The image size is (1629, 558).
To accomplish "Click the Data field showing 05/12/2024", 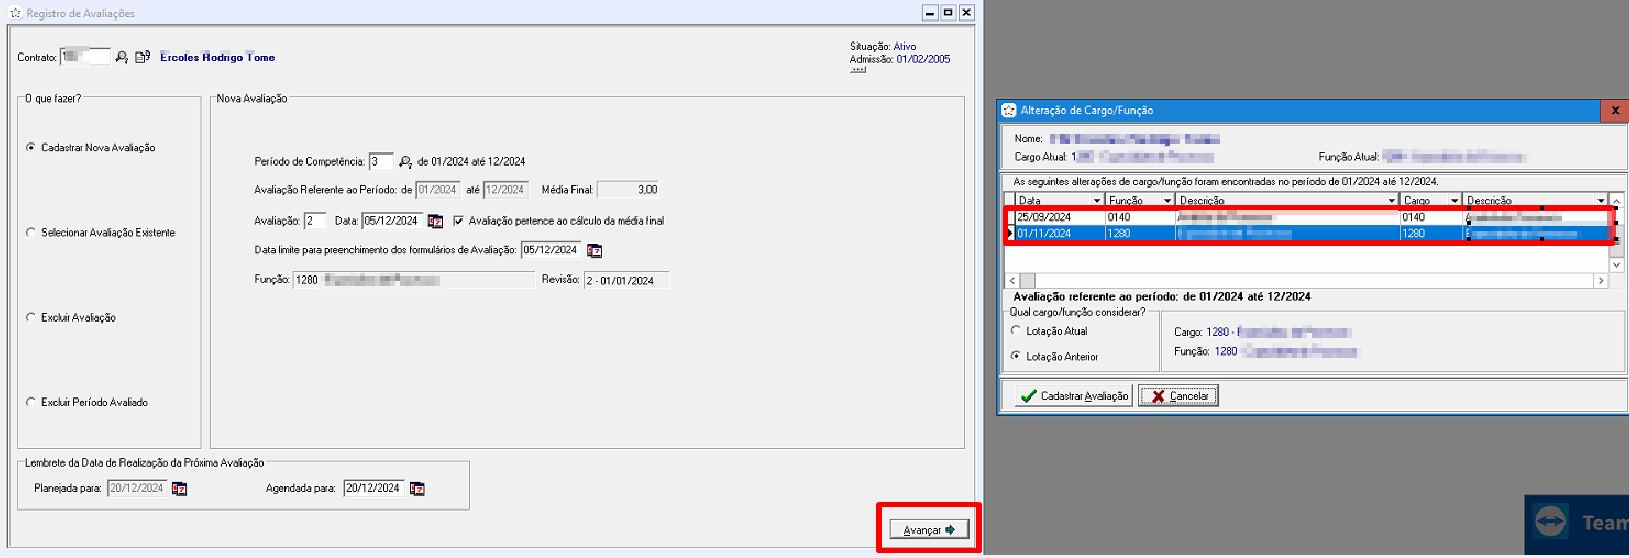I will (392, 221).
